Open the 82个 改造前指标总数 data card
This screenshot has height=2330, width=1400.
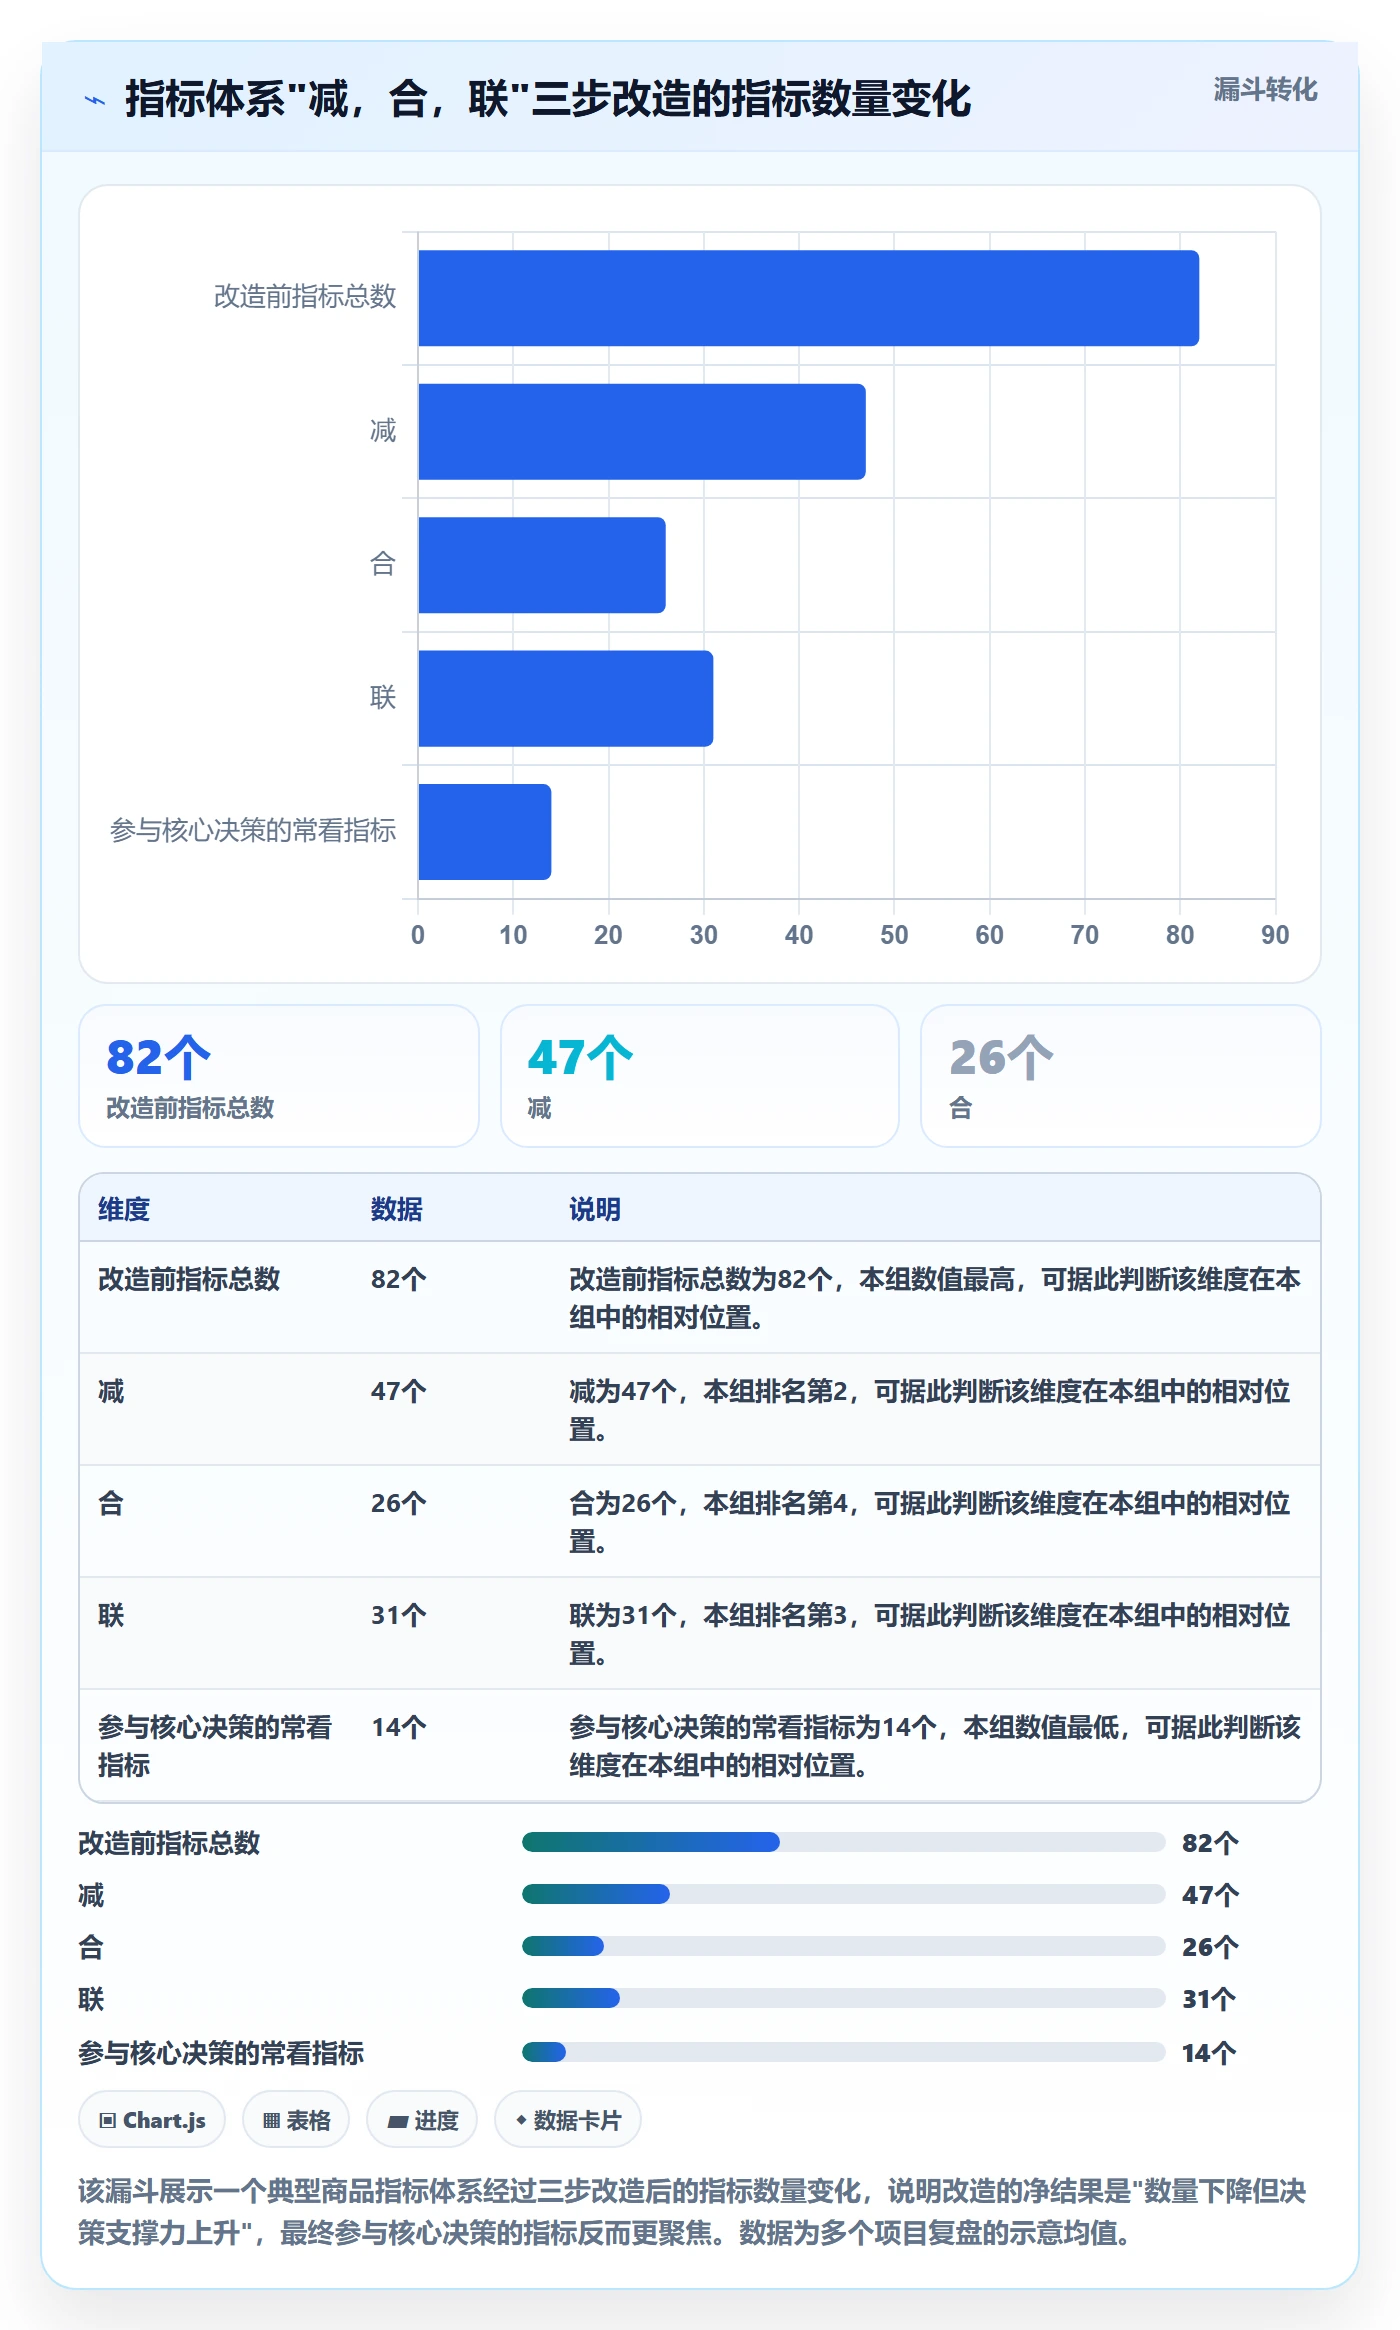pos(279,1076)
